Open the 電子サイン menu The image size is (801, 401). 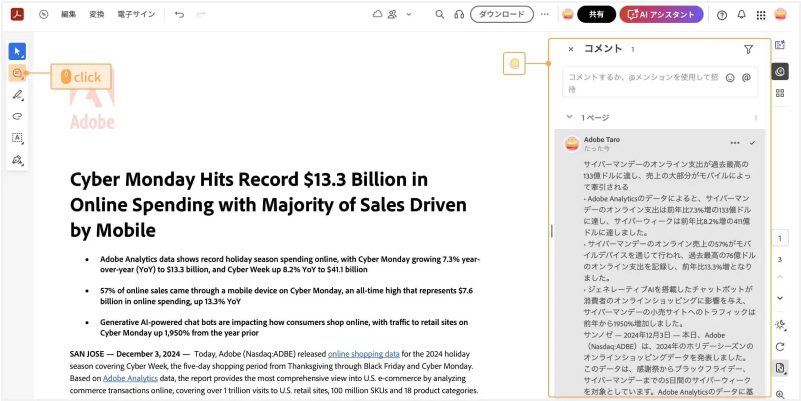coord(136,14)
